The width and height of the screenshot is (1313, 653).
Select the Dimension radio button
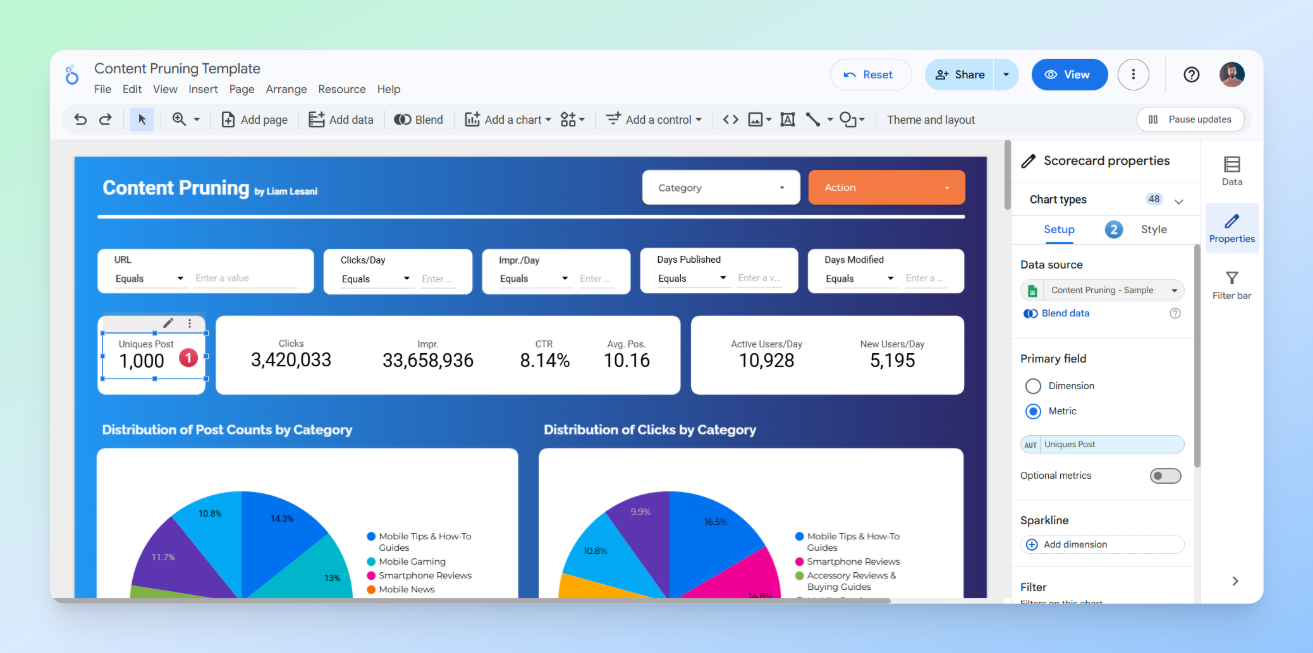pos(1031,385)
